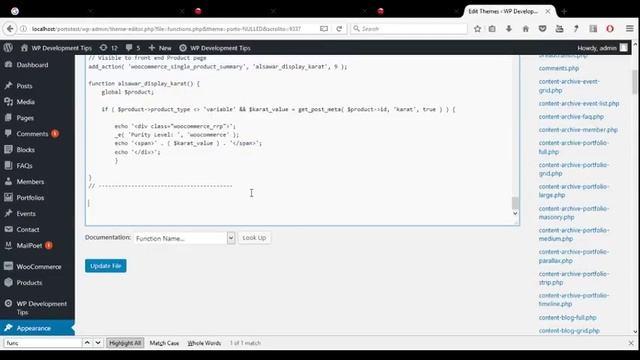Open Comments in the sidebar
640x360 pixels.
coord(32,133)
